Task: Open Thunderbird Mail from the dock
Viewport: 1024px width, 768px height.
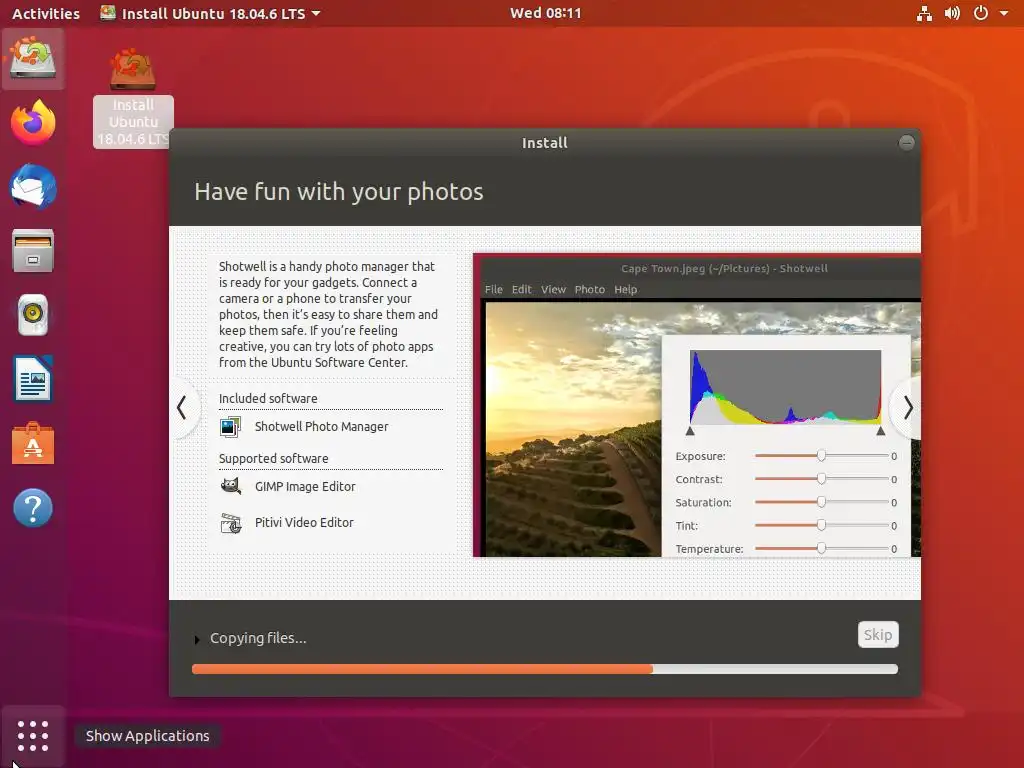Action: tap(33, 187)
